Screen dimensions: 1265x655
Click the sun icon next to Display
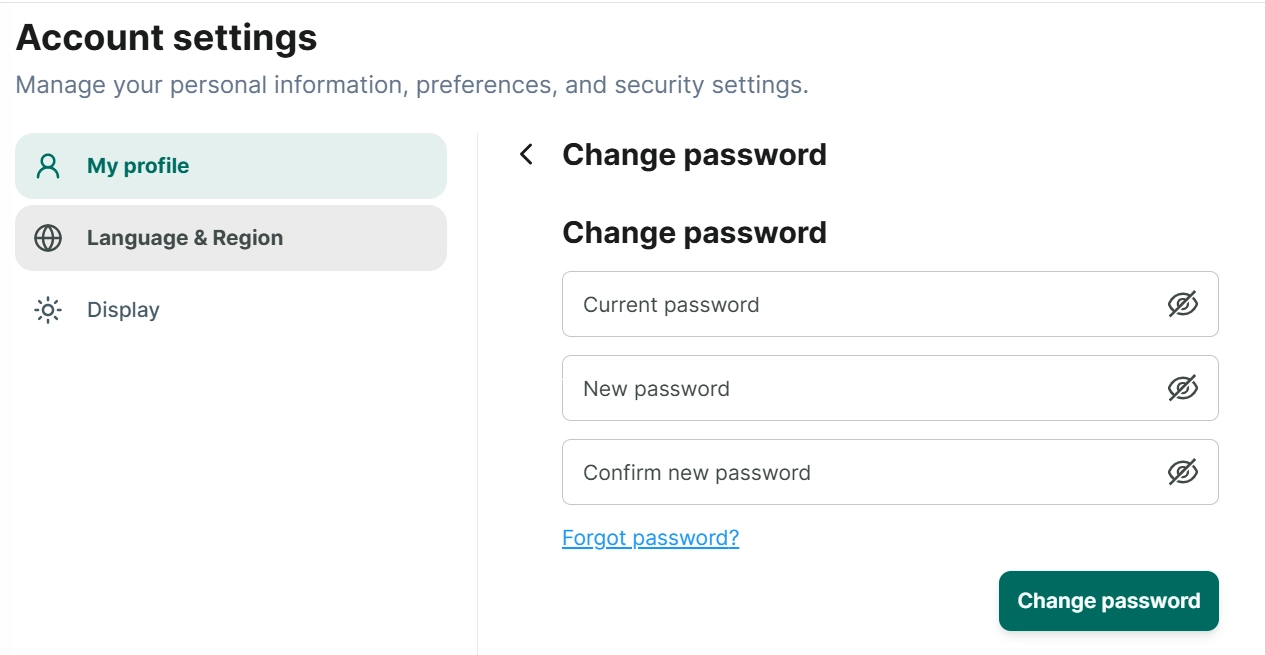pyautogui.click(x=48, y=310)
